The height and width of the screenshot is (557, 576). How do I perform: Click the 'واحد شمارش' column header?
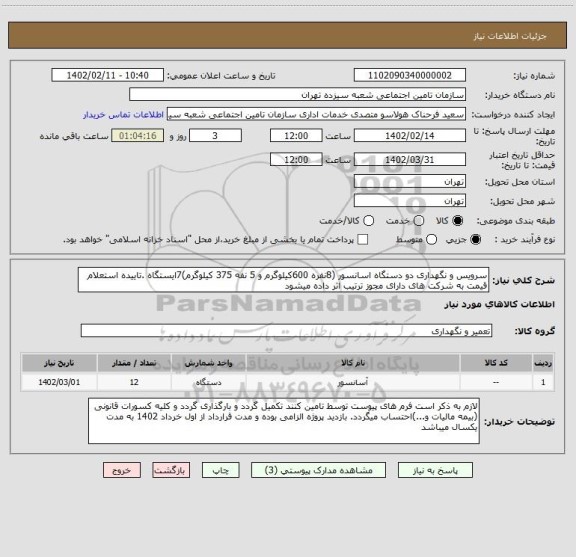tap(208, 363)
